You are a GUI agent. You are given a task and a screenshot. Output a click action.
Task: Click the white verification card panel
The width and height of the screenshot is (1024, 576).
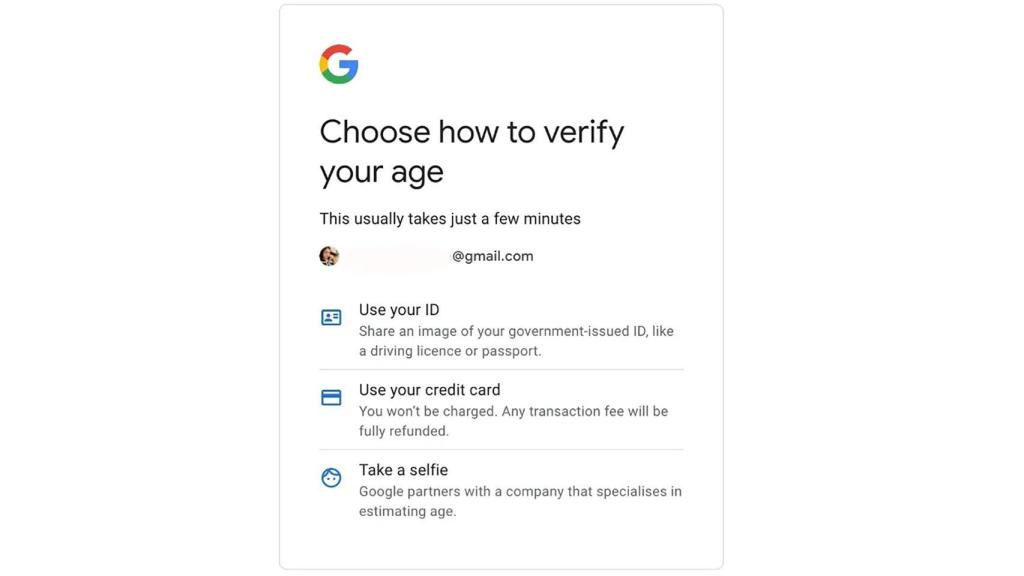click(x=500, y=545)
